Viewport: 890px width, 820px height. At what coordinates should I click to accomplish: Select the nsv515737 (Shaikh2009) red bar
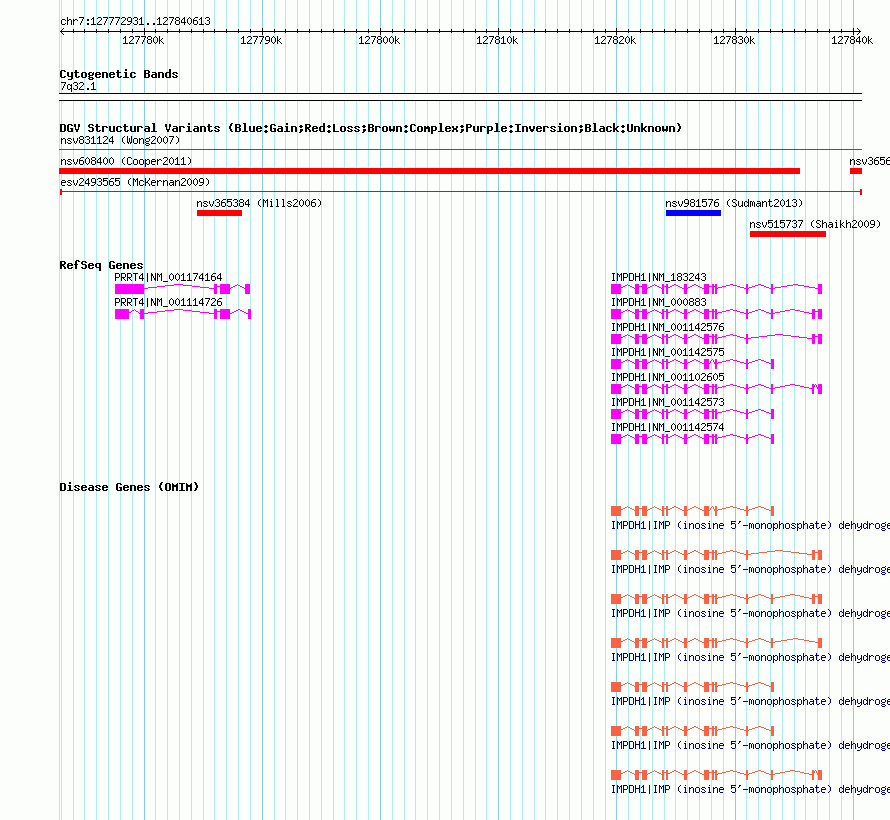788,234
